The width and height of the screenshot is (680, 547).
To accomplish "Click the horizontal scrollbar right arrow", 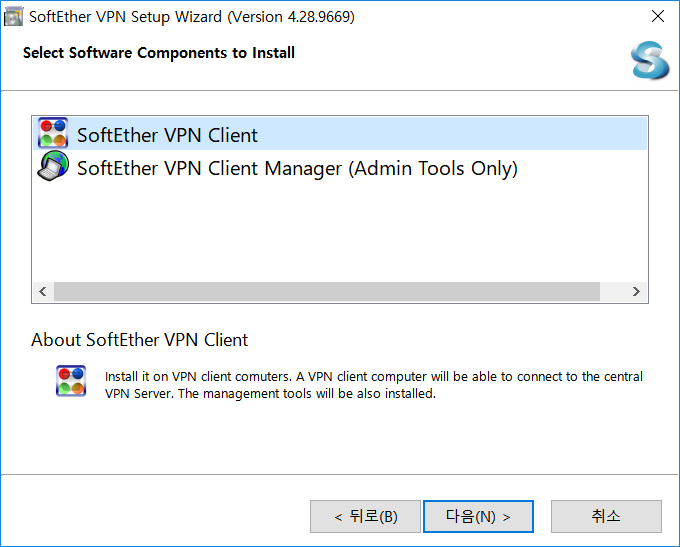I will pos(636,292).
